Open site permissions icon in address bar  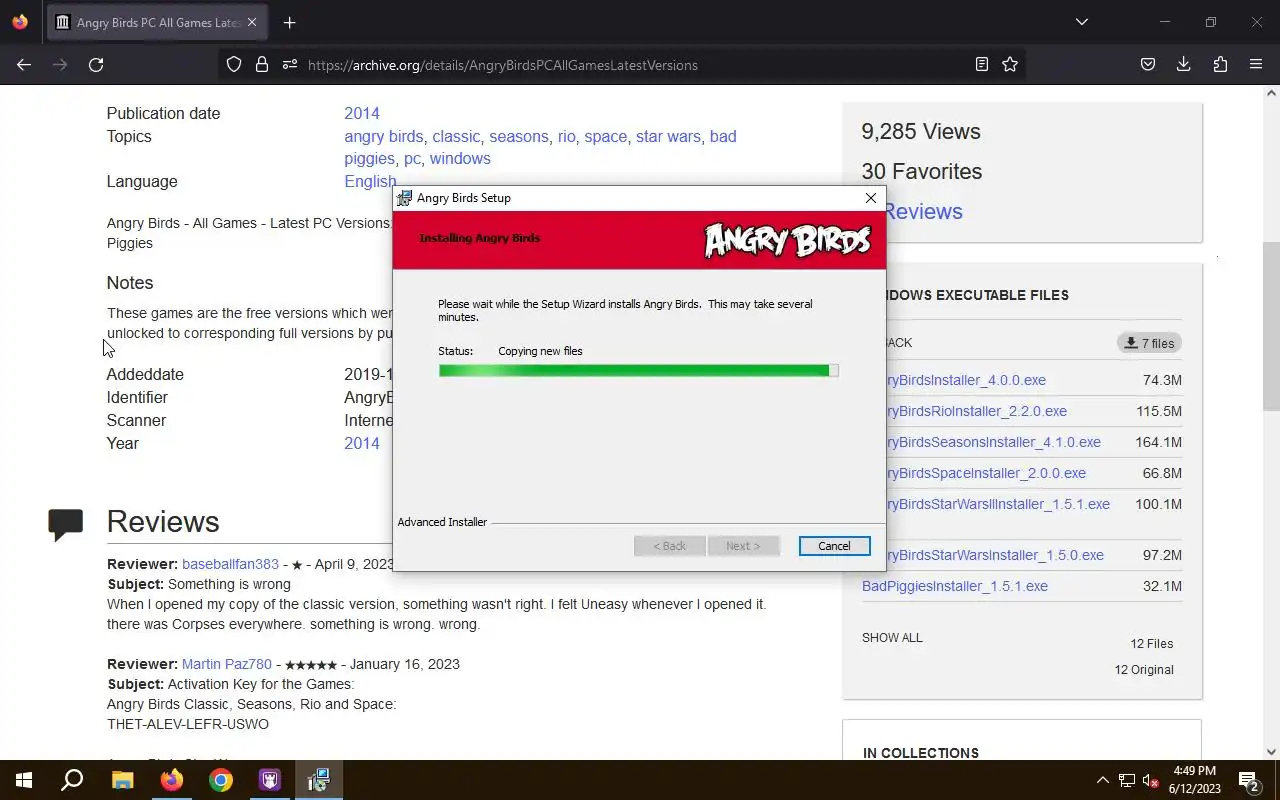290,64
